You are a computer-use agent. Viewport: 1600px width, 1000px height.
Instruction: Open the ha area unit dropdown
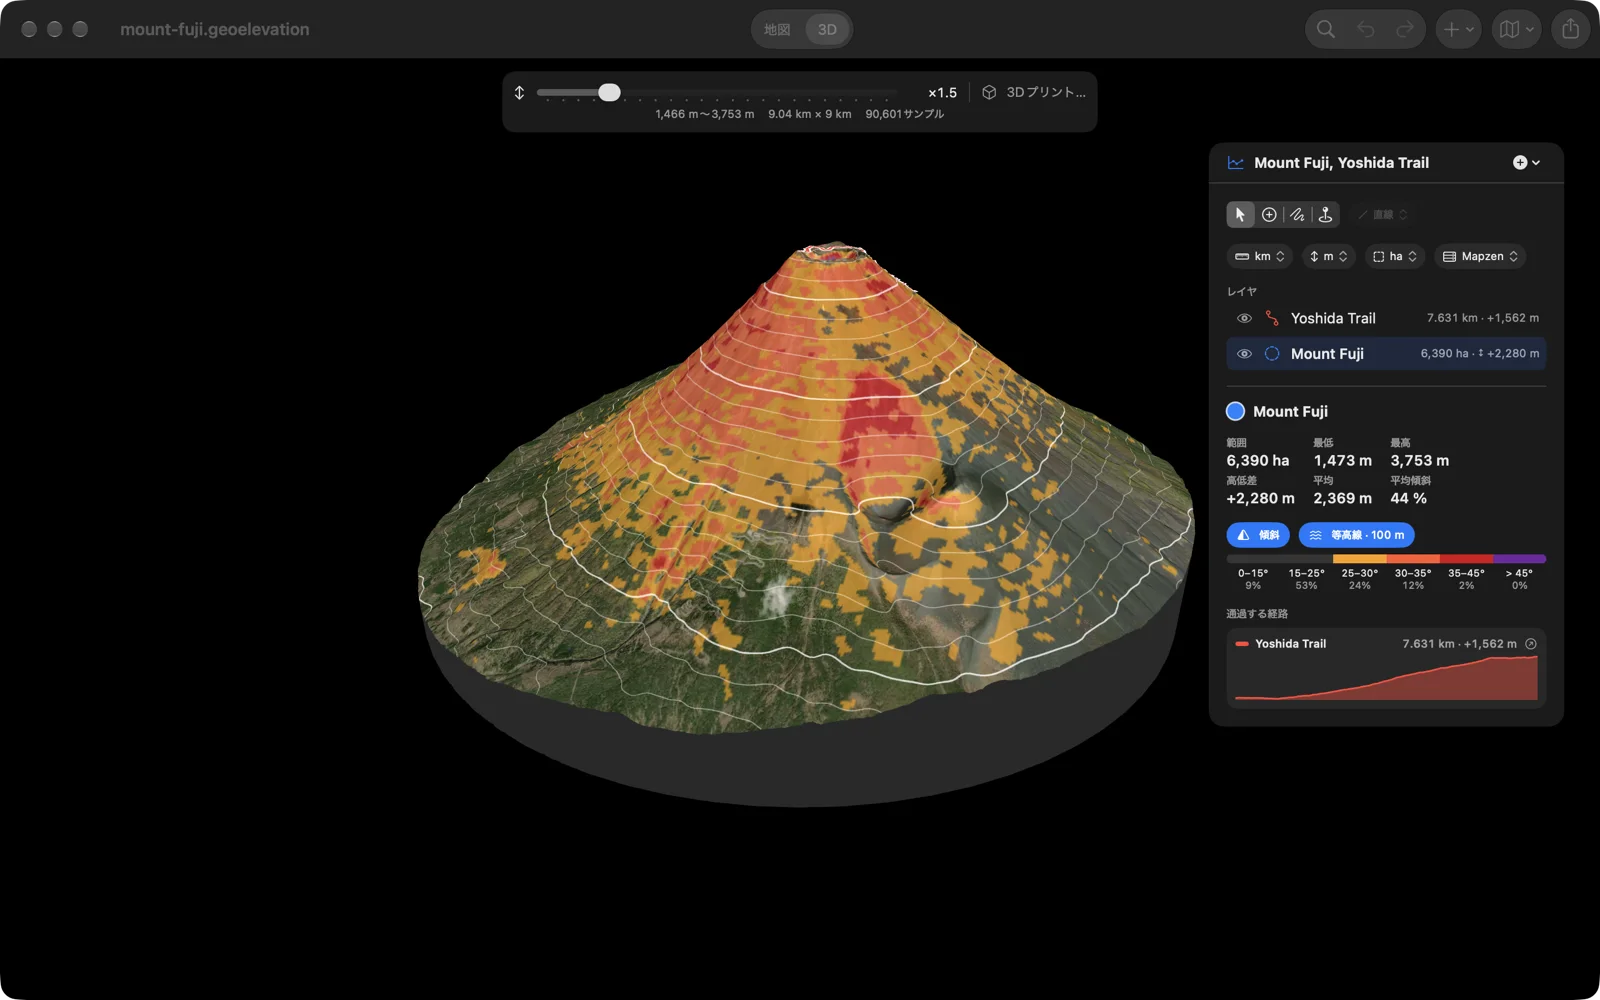point(1394,257)
